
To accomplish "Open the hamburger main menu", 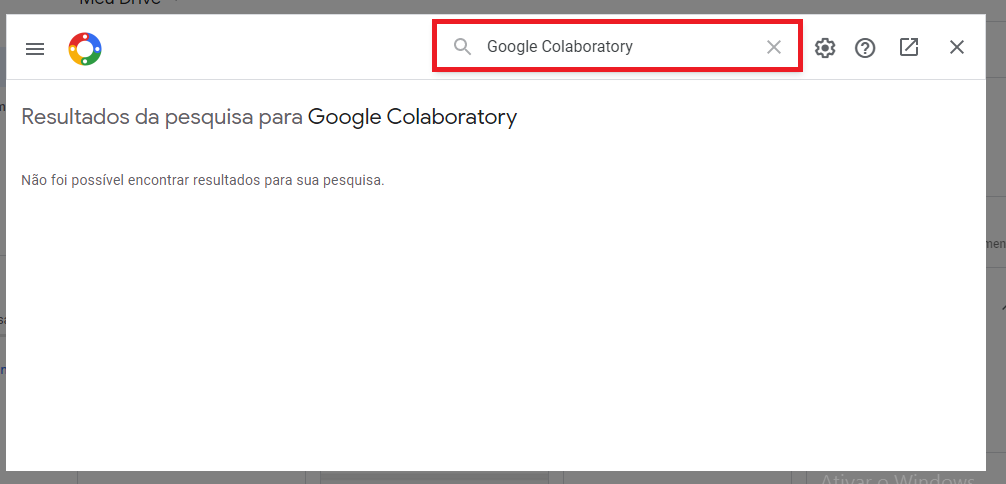I will 35,49.
